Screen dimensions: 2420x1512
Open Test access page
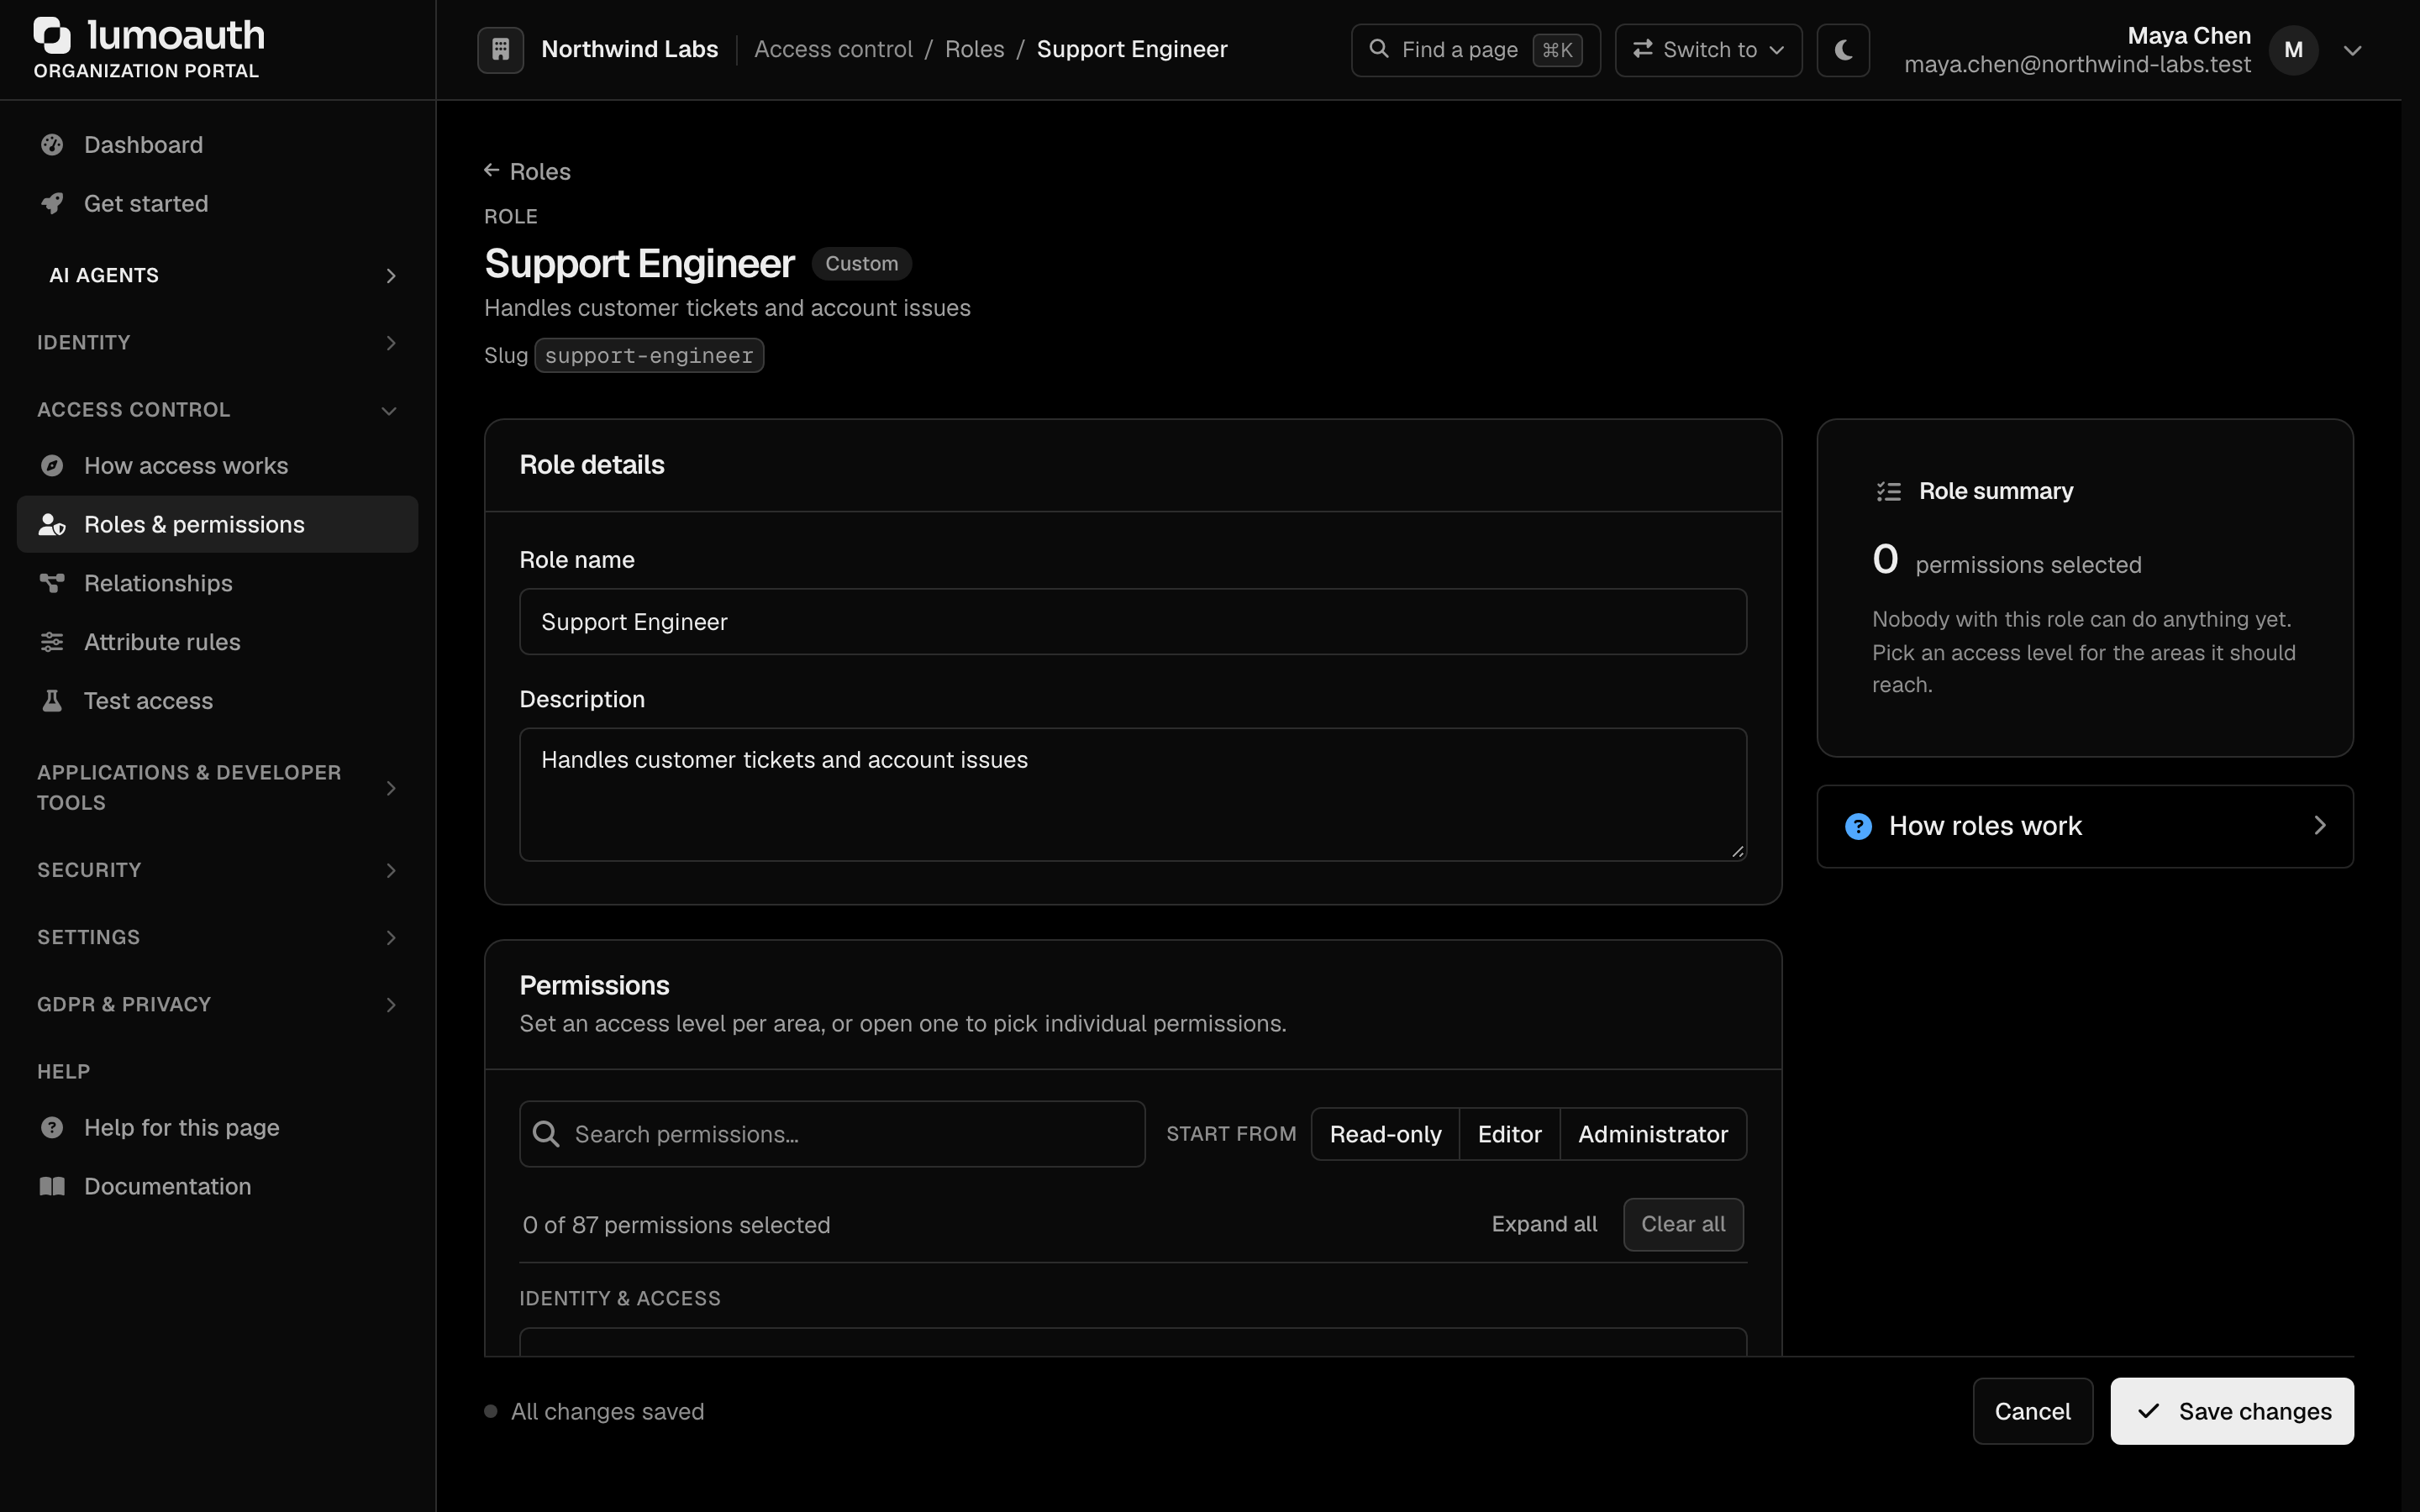(x=217, y=701)
